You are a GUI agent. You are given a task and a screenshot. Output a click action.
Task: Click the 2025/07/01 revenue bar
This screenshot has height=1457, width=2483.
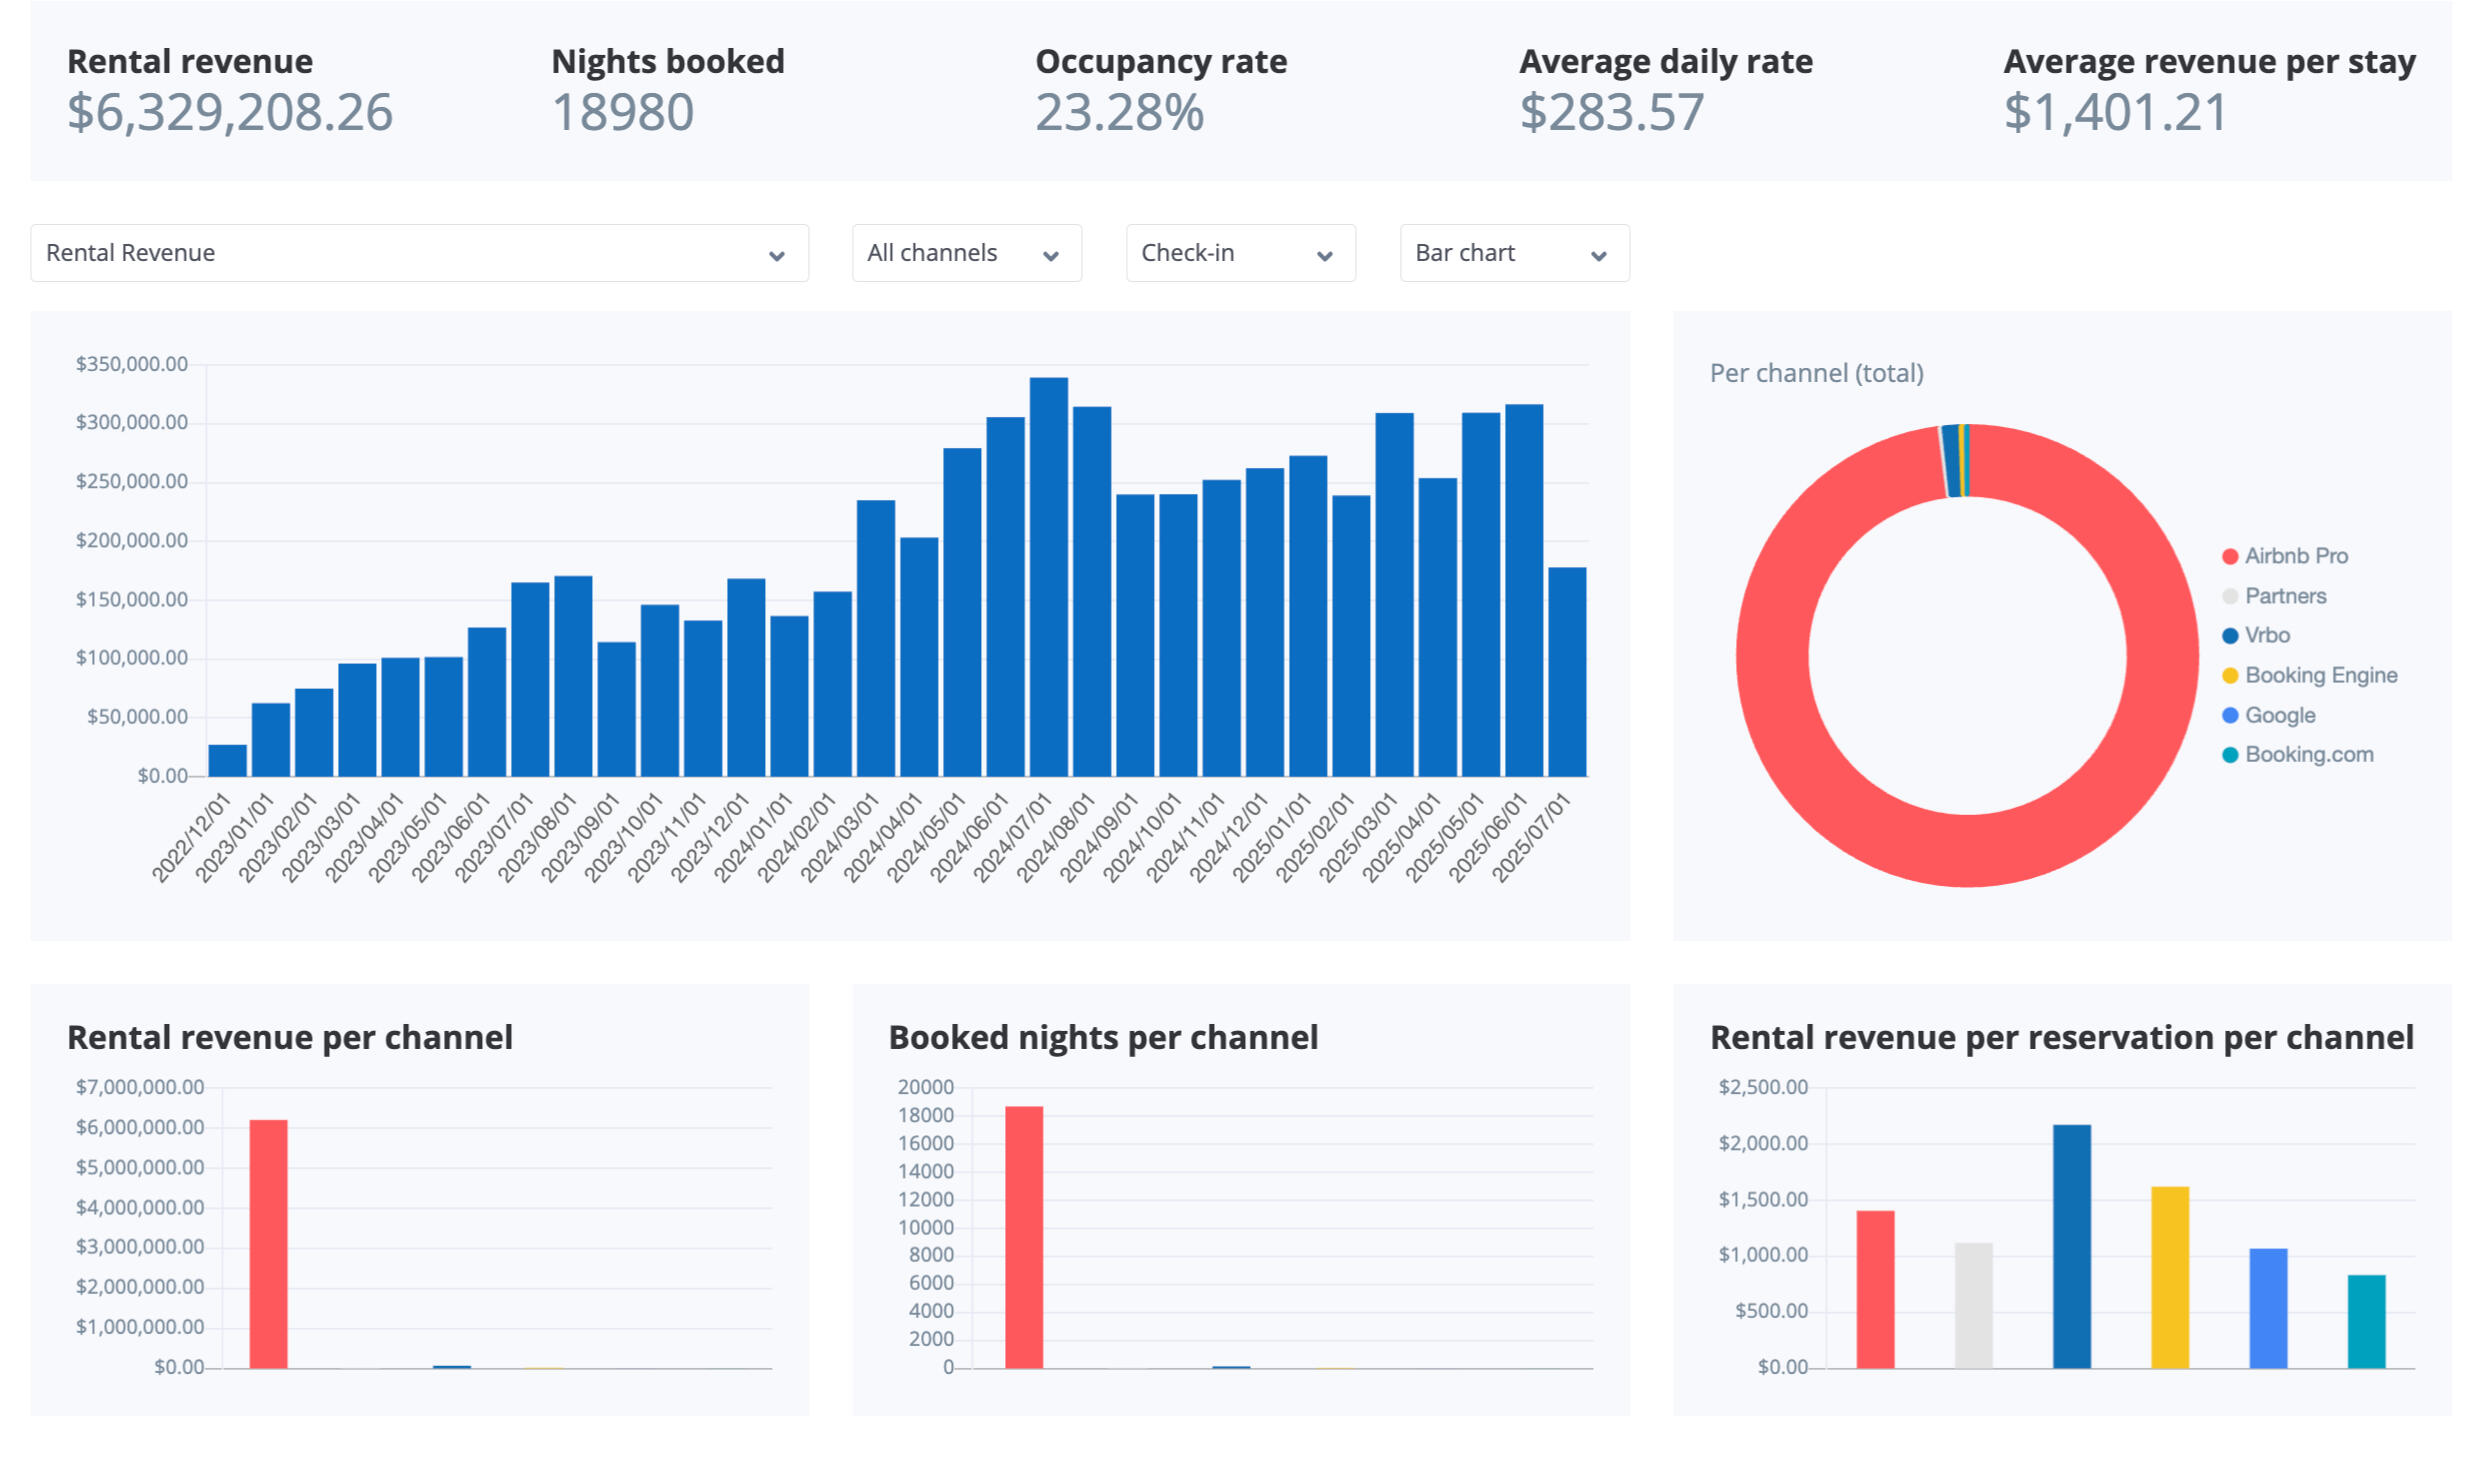[x=1567, y=672]
